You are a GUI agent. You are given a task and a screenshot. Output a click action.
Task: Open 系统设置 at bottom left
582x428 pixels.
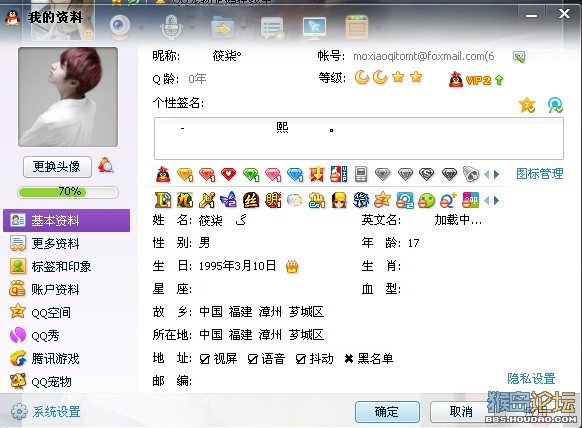(46, 412)
